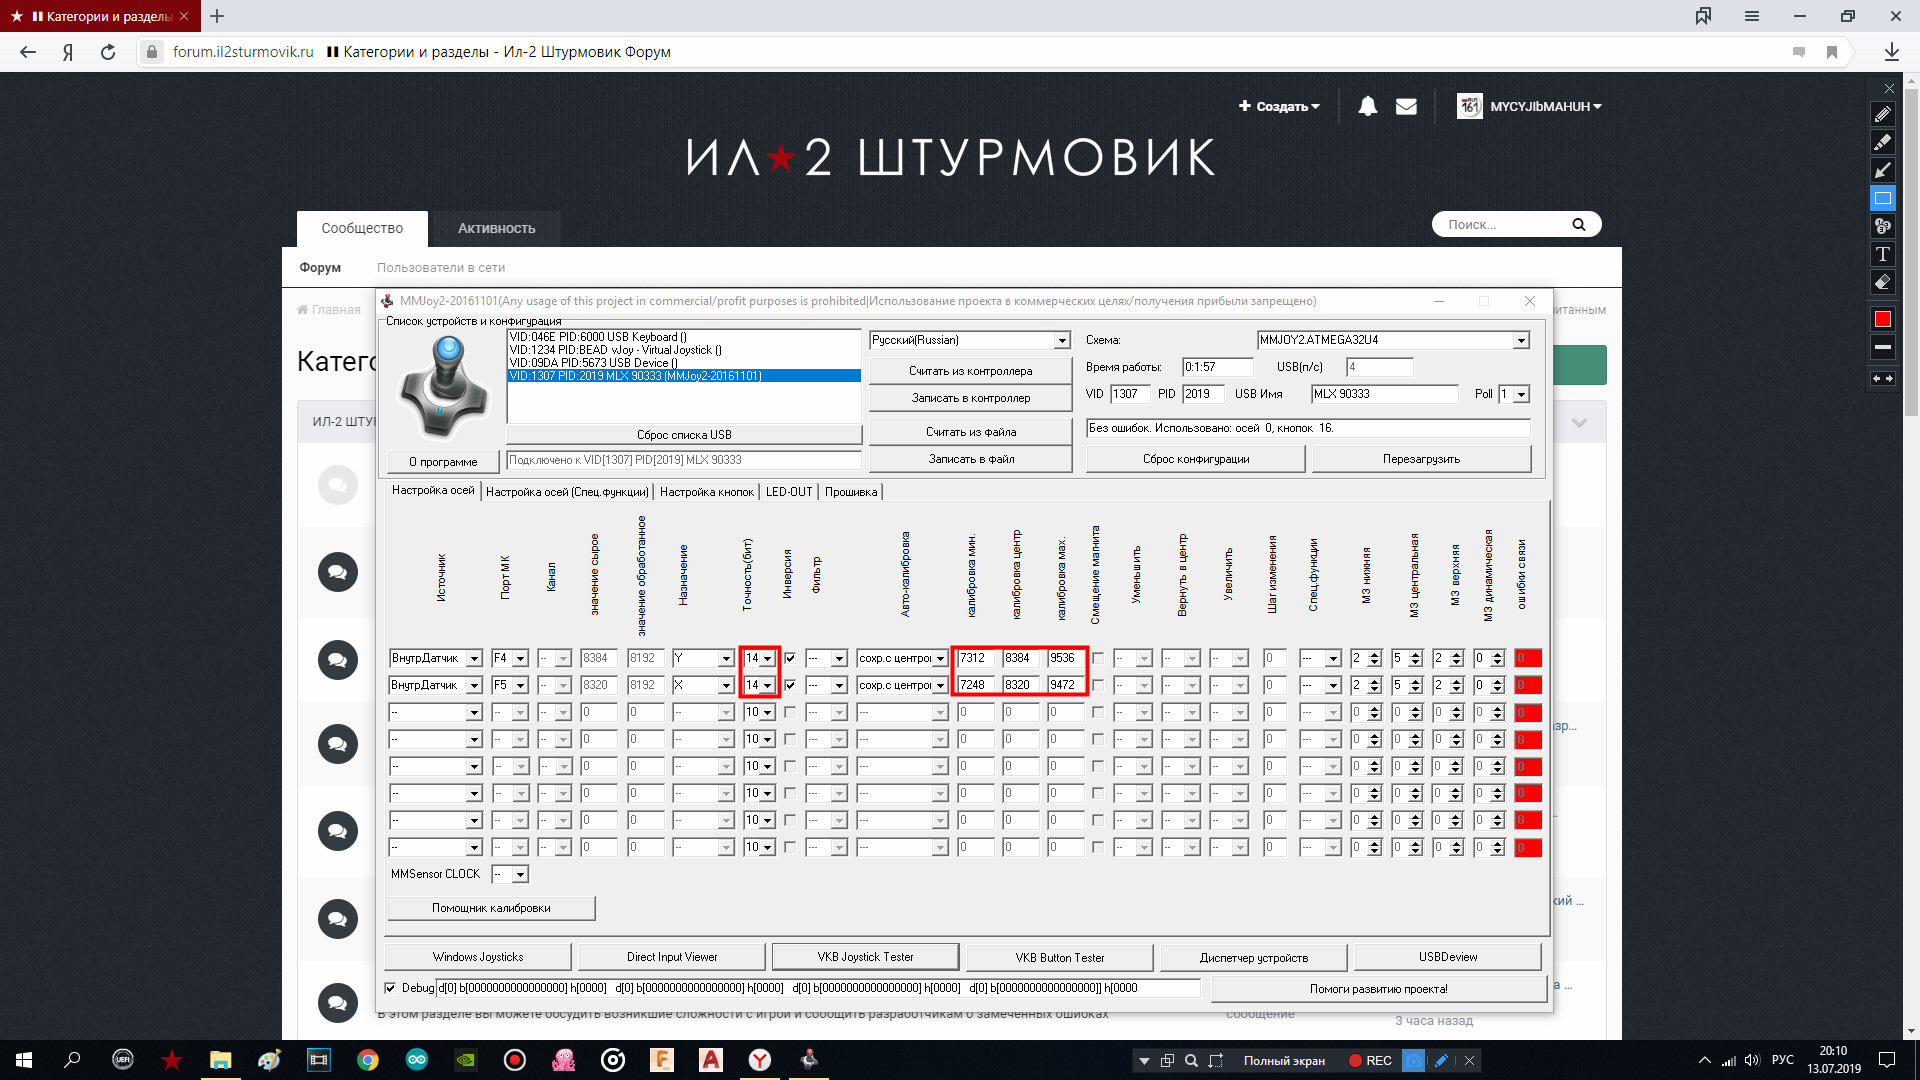1920x1080 pixels.
Task: Click the USB Имя input field
Action: coord(1384,394)
